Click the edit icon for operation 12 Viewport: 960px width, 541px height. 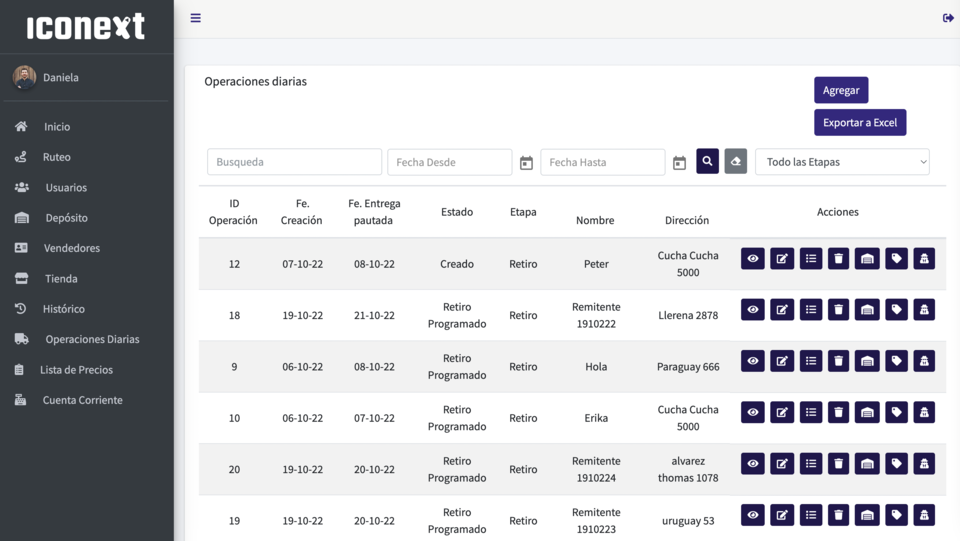(x=782, y=259)
